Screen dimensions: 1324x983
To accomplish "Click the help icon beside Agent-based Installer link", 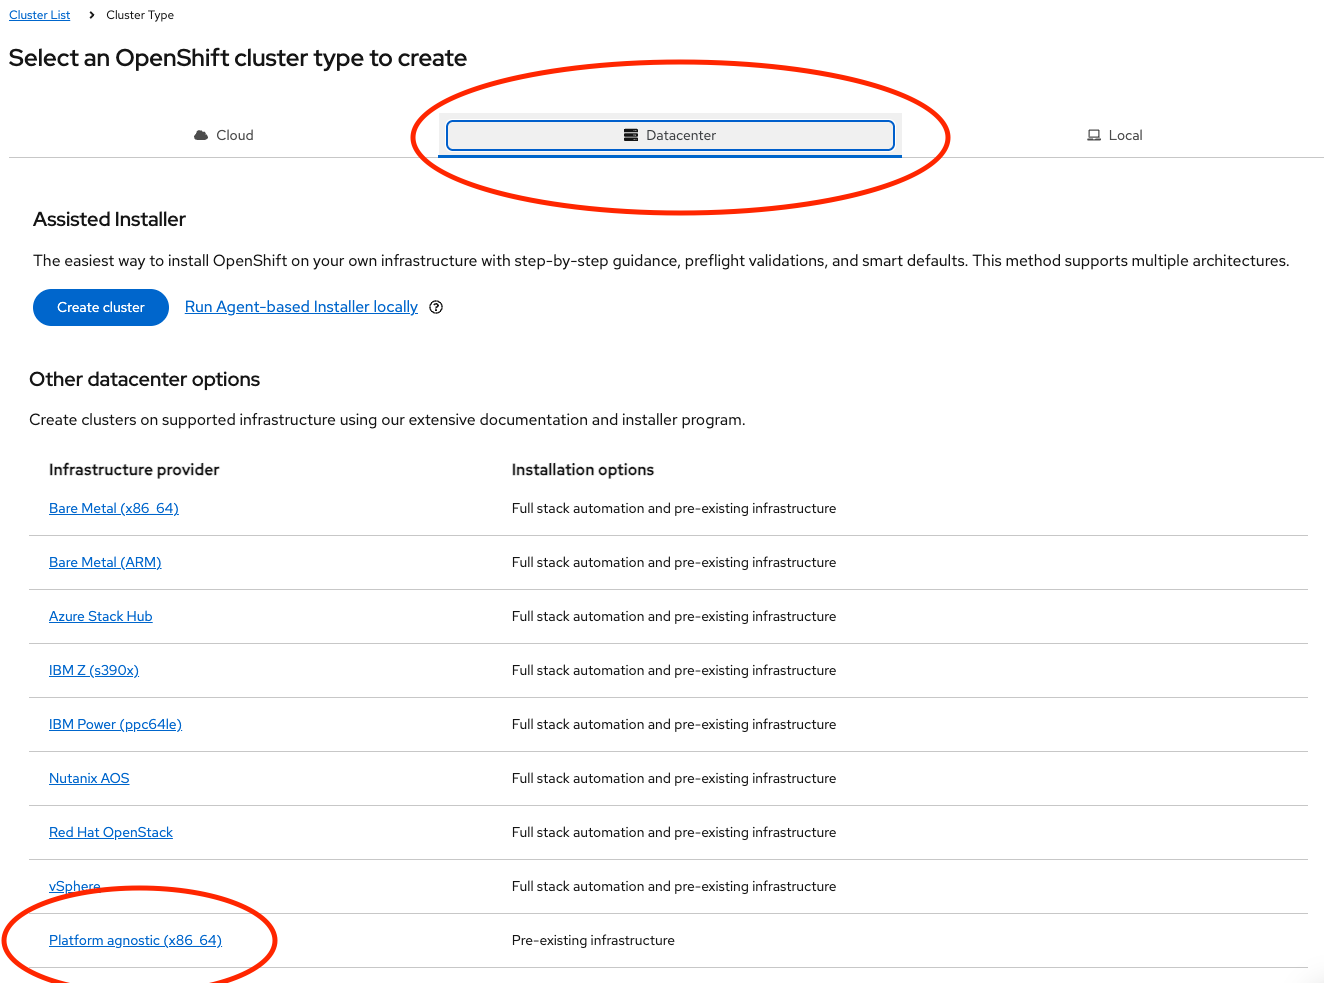I will click(x=436, y=307).
